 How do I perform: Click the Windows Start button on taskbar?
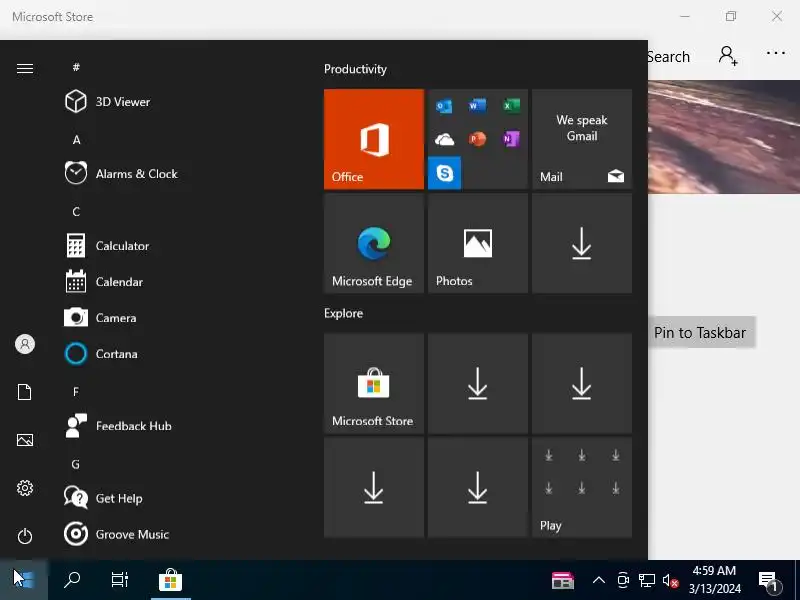pos(23,580)
